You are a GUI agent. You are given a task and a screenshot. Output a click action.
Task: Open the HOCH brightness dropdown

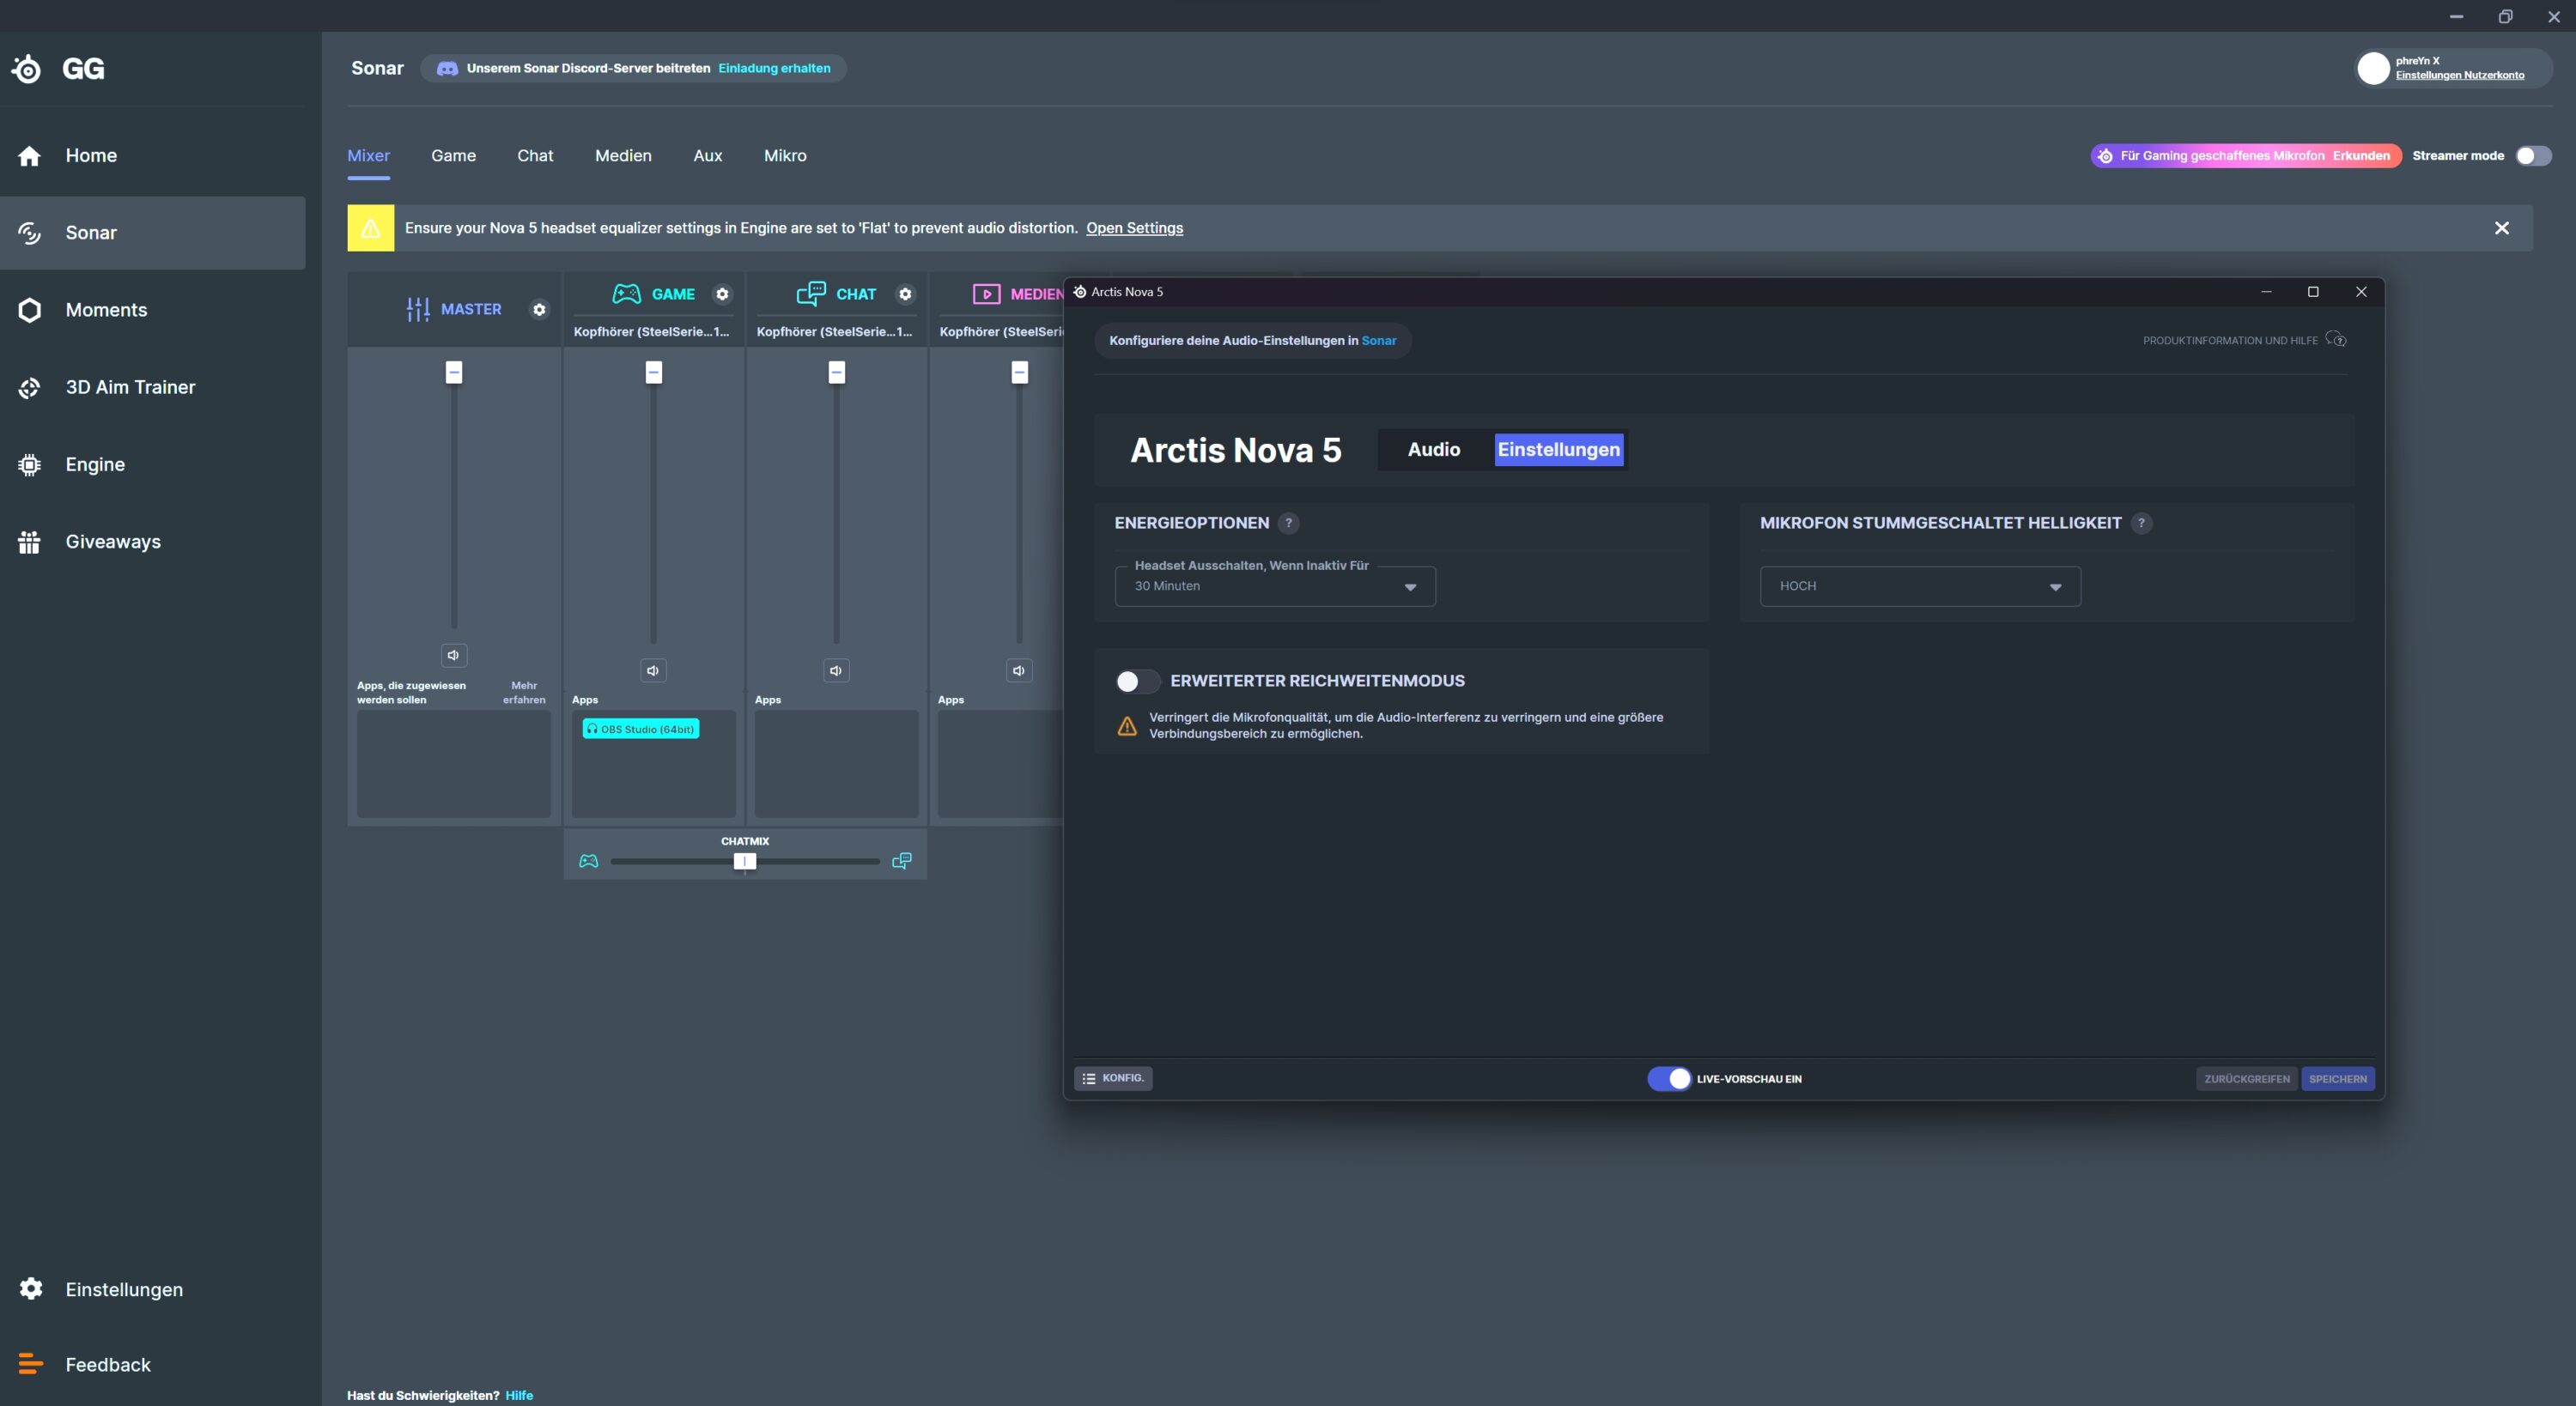1919,586
